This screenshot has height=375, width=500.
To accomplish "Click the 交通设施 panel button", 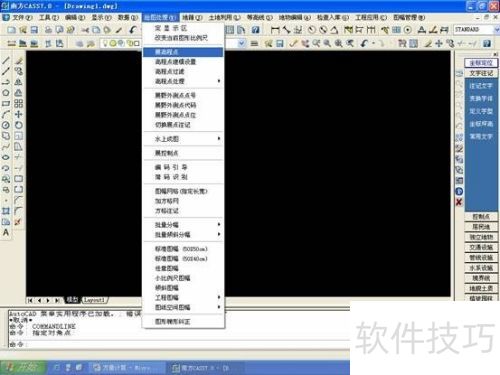I will [481, 247].
